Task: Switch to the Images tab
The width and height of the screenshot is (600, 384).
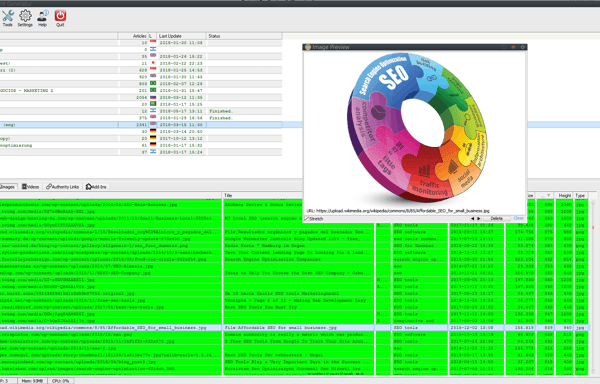Action: pos(8,187)
